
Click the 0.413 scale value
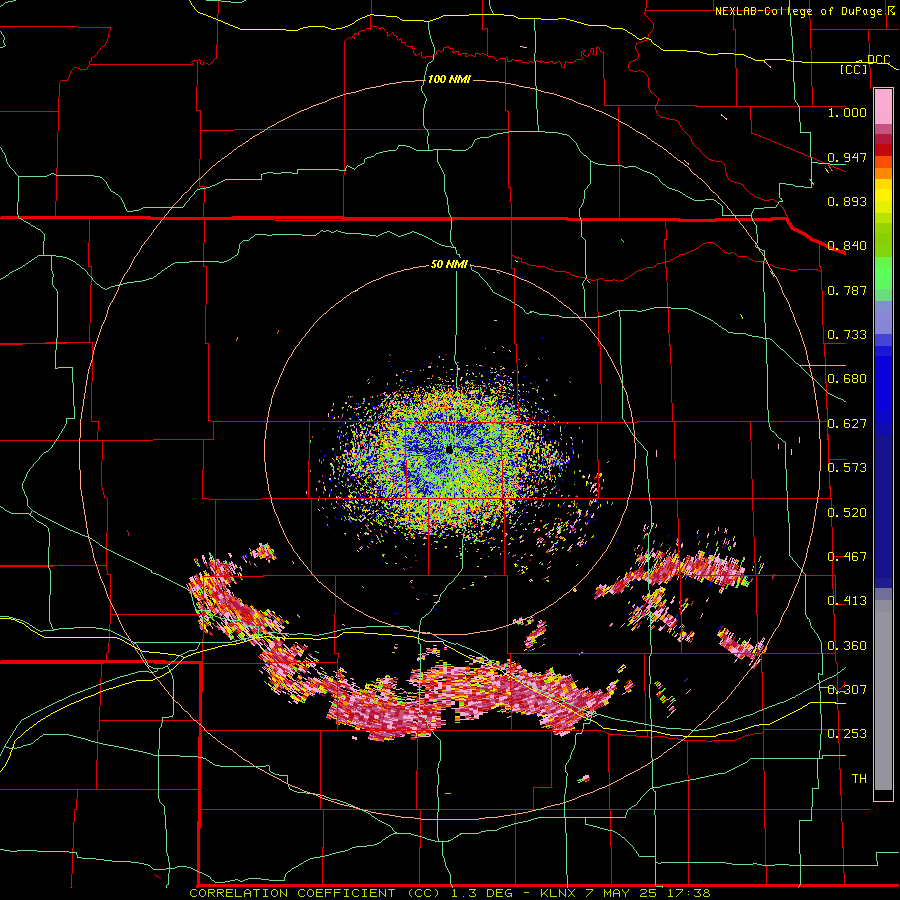coord(847,601)
